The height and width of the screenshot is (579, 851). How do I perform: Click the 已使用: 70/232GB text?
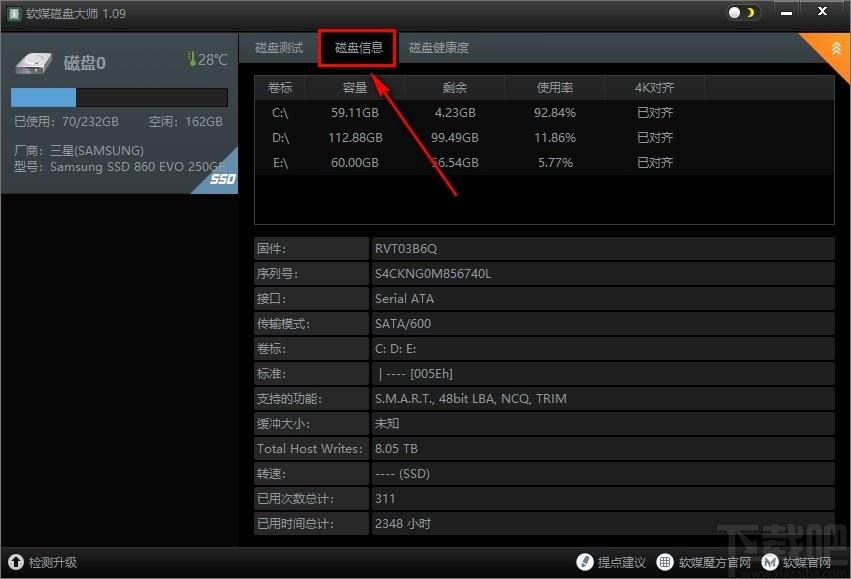coord(66,122)
